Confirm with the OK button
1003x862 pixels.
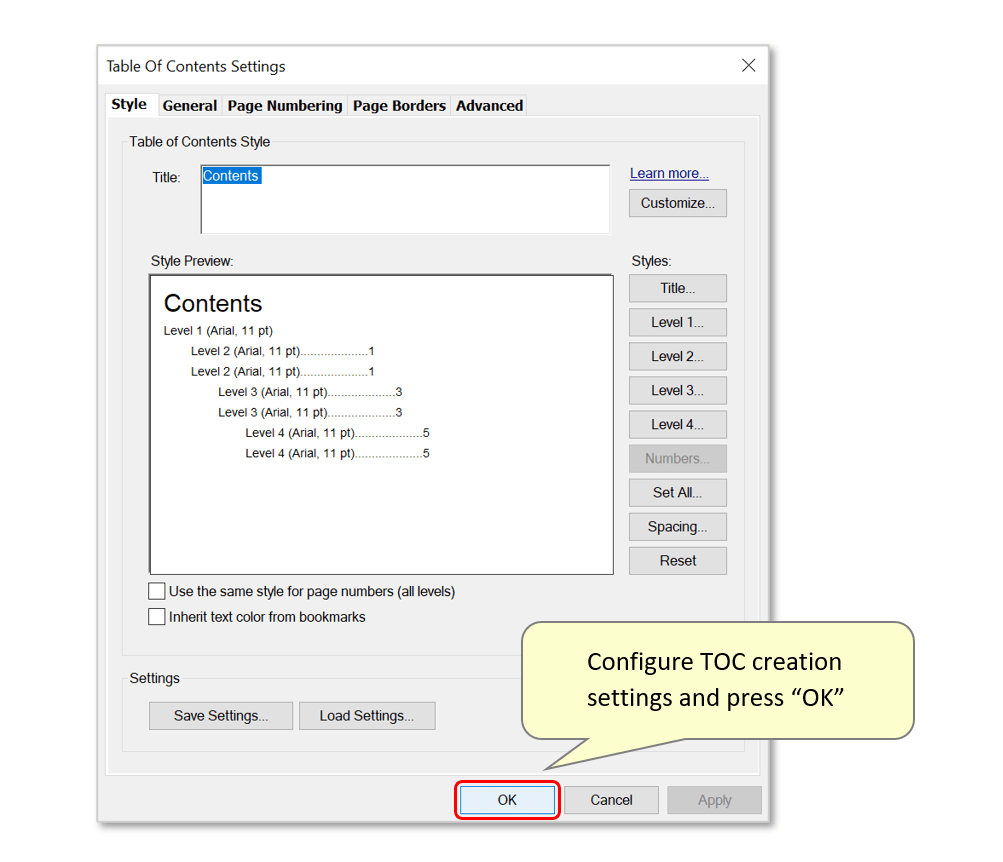[507, 800]
